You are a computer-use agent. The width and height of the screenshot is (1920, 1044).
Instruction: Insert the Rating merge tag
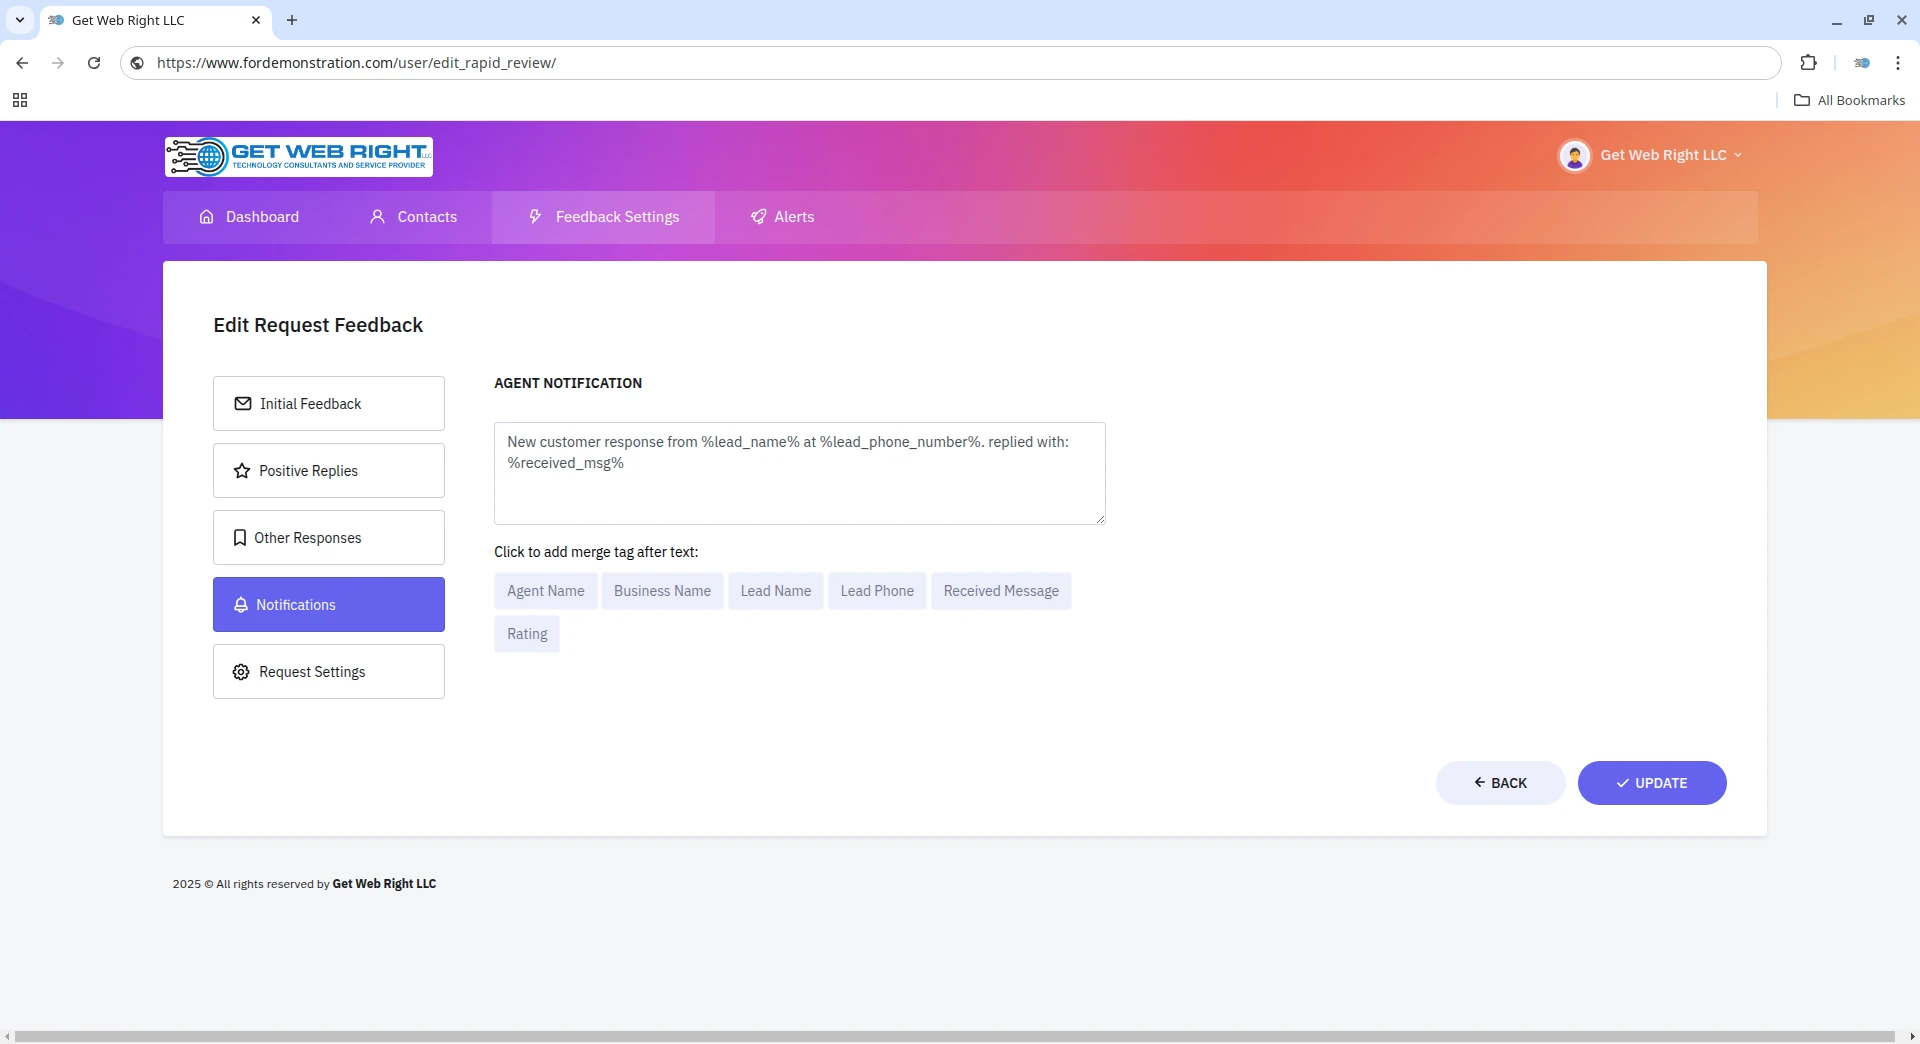click(x=527, y=634)
